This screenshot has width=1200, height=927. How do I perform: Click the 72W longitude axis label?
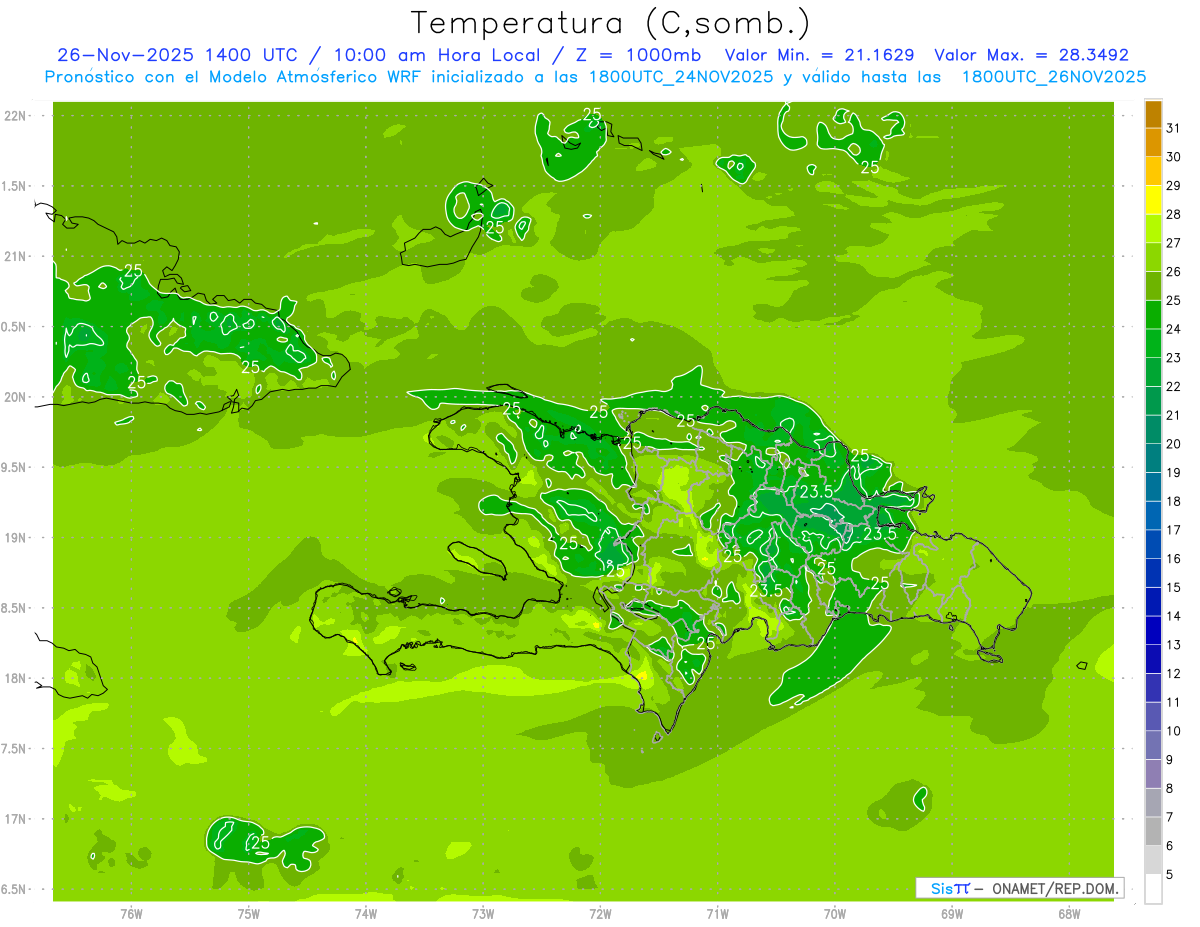coord(600,913)
